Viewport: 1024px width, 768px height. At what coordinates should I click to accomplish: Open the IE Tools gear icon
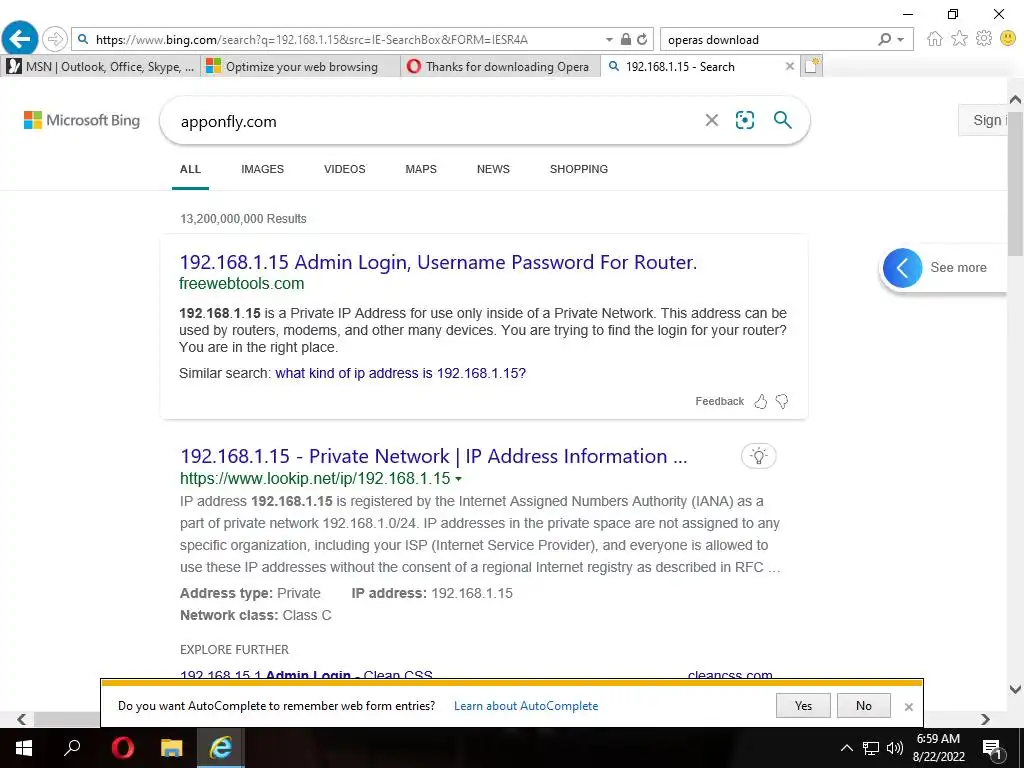coord(984,39)
